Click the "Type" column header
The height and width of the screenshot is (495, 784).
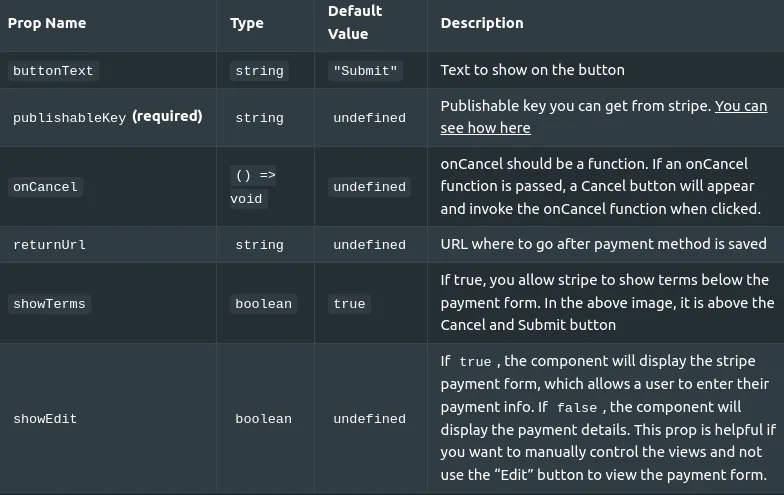point(247,23)
